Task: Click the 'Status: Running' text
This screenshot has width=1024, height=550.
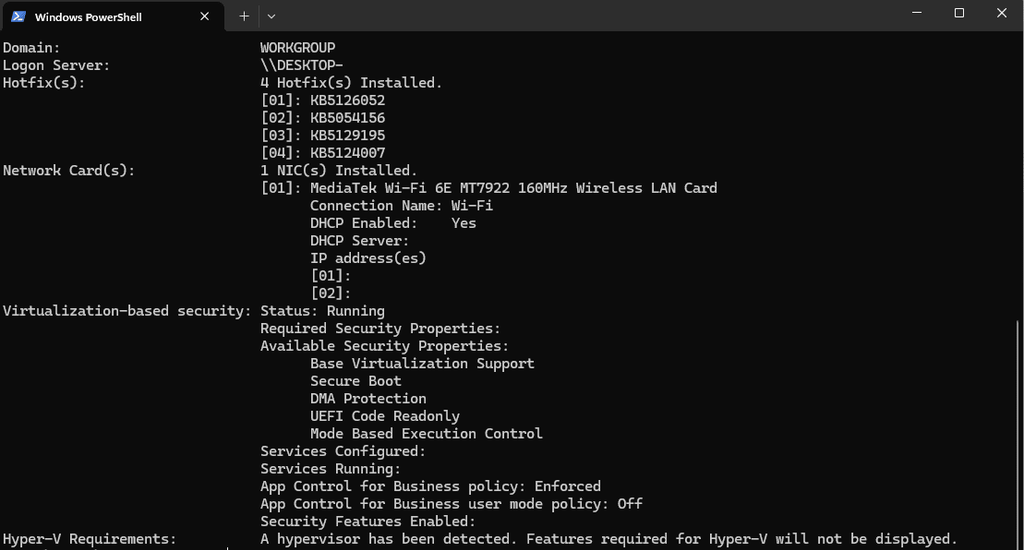Action: 323,311
